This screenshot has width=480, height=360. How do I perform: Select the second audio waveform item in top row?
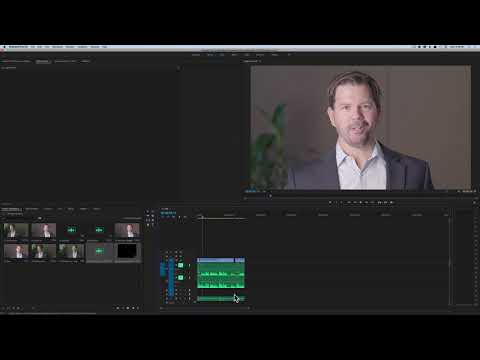tap(99, 230)
